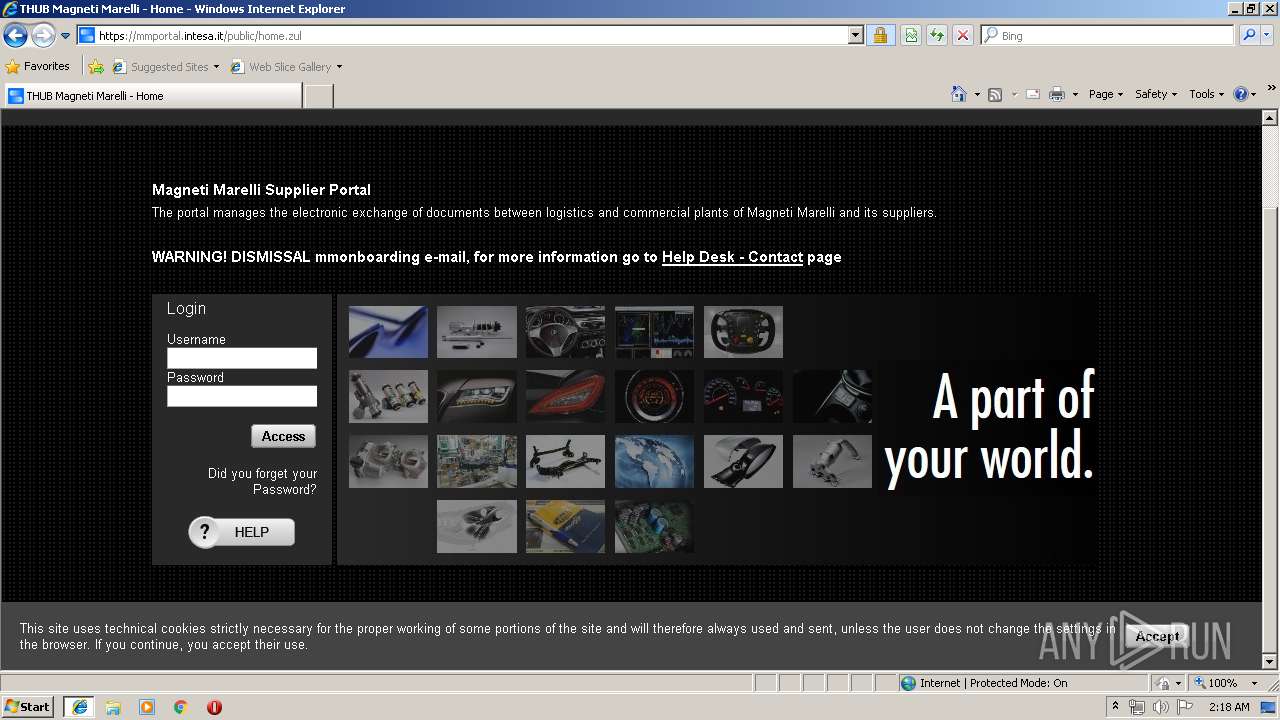Click Did you forget your Password link
This screenshot has width=1280, height=720.
[262, 481]
